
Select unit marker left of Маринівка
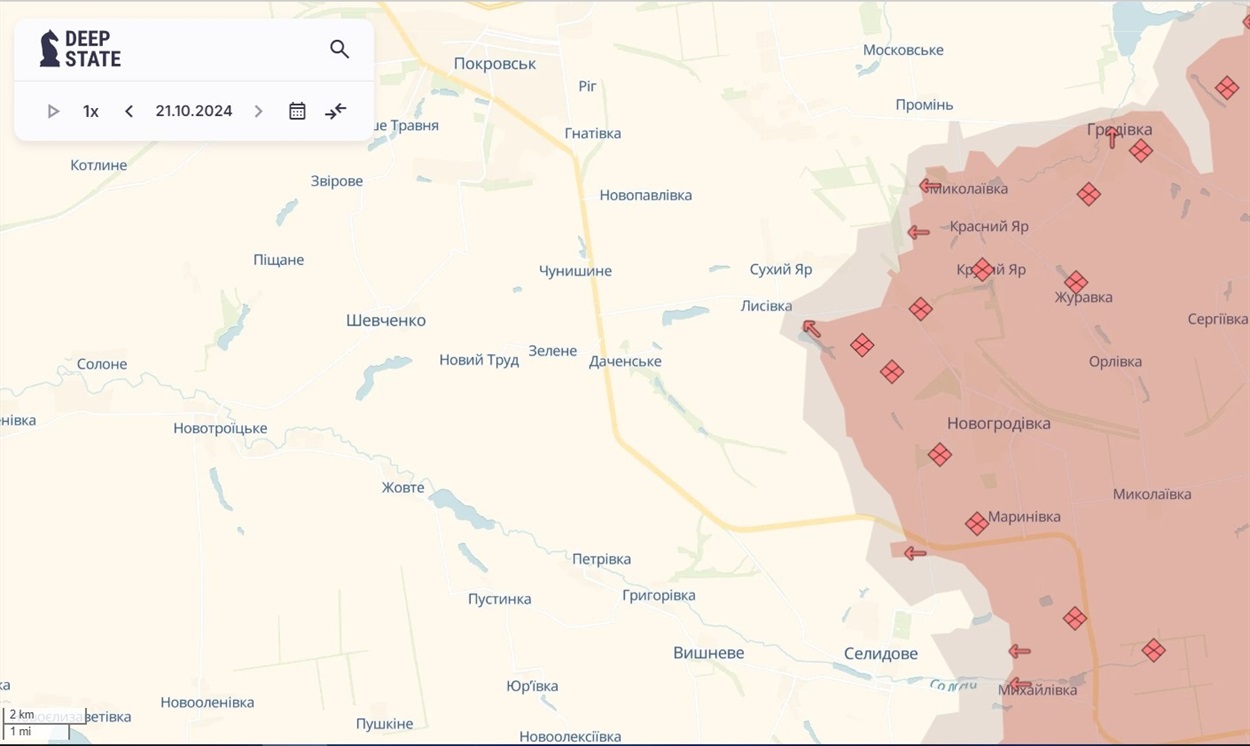pos(977,523)
